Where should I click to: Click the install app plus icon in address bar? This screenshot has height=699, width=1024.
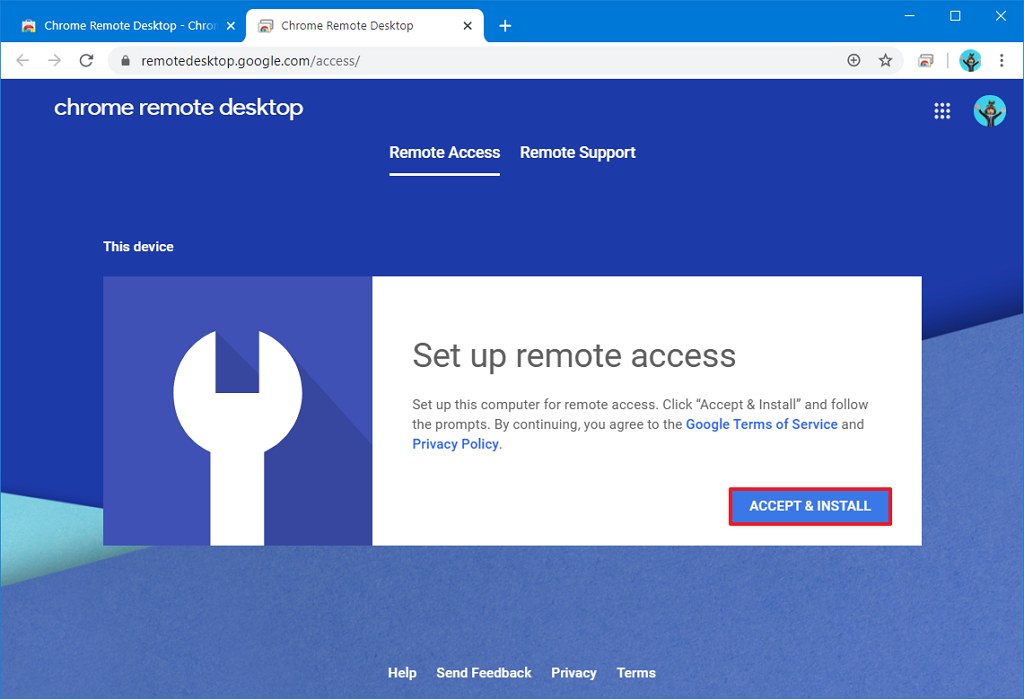point(854,61)
